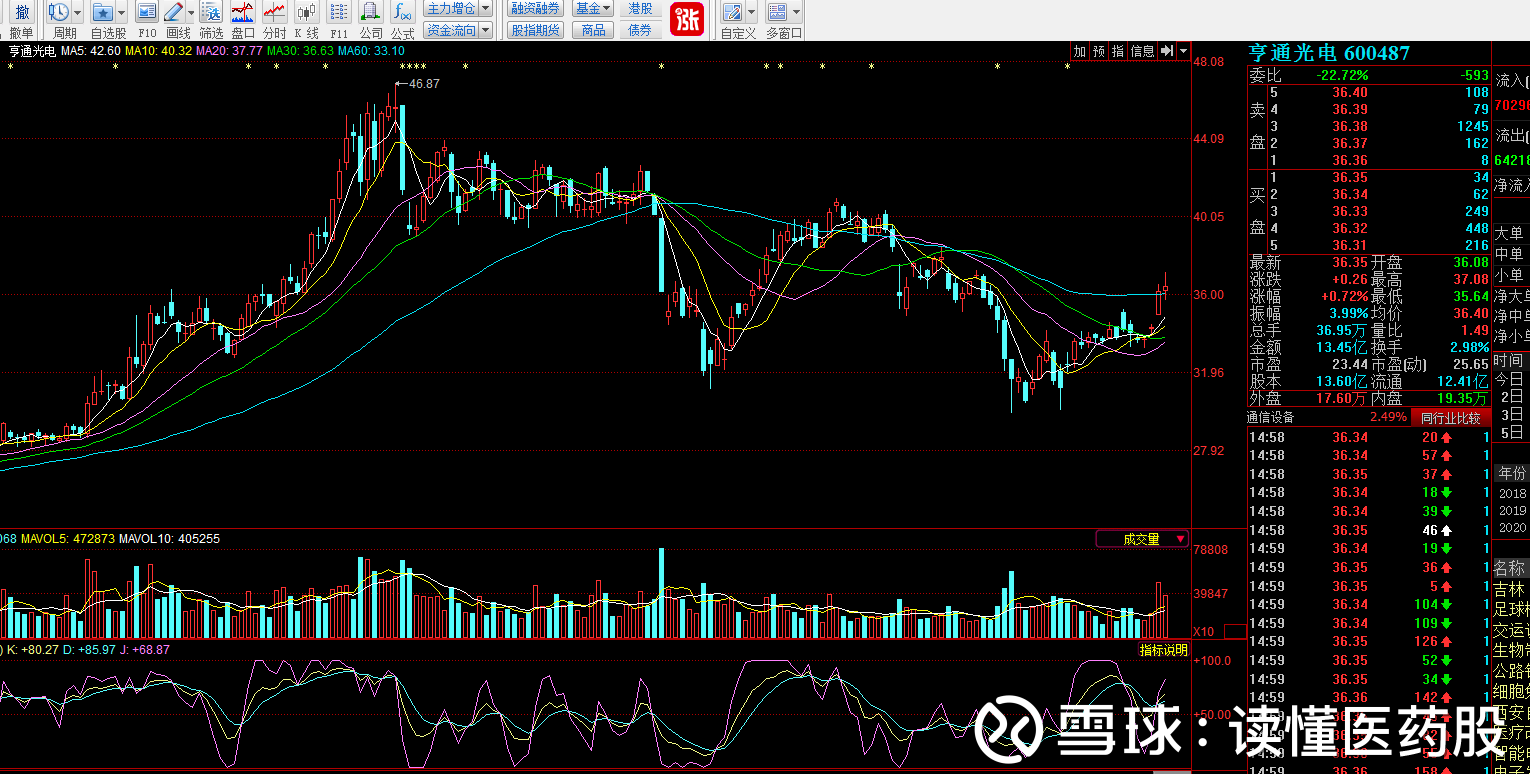This screenshot has height=774, width=1530.
Task: Click the 债券 bonds button
Action: coord(640,30)
